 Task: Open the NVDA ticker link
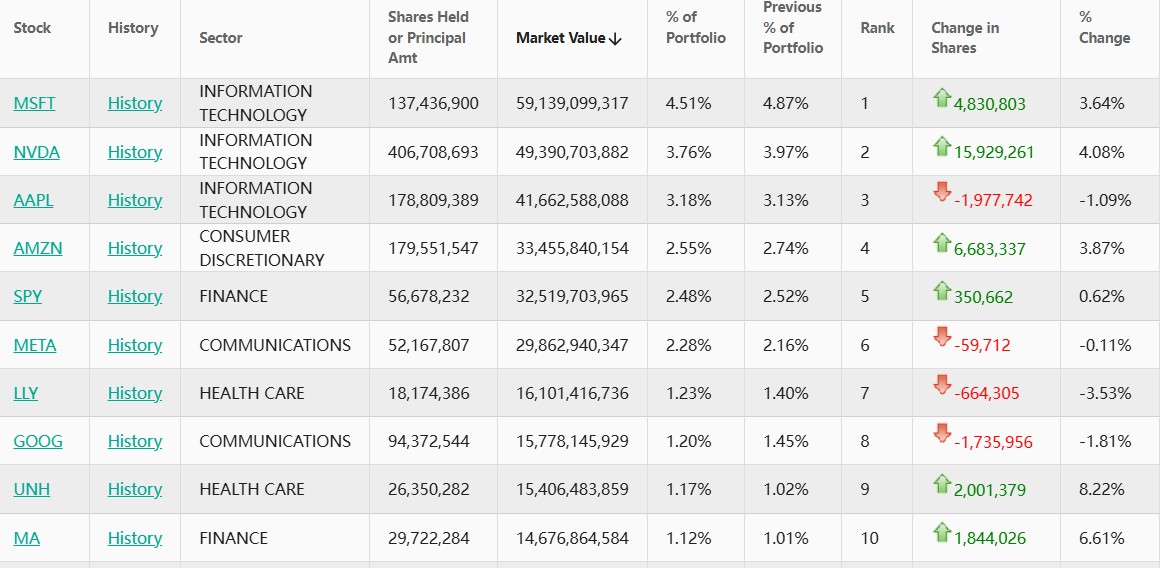[37, 152]
